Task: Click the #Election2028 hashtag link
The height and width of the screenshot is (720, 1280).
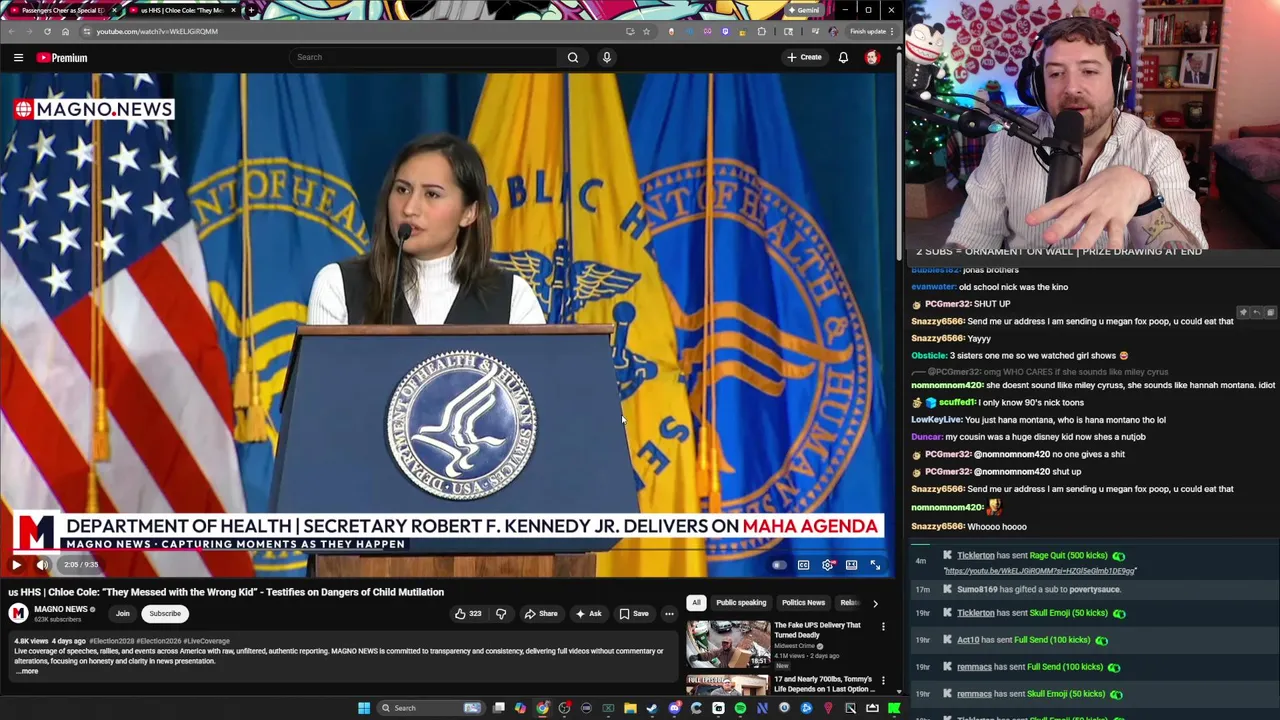Action: tap(110, 641)
